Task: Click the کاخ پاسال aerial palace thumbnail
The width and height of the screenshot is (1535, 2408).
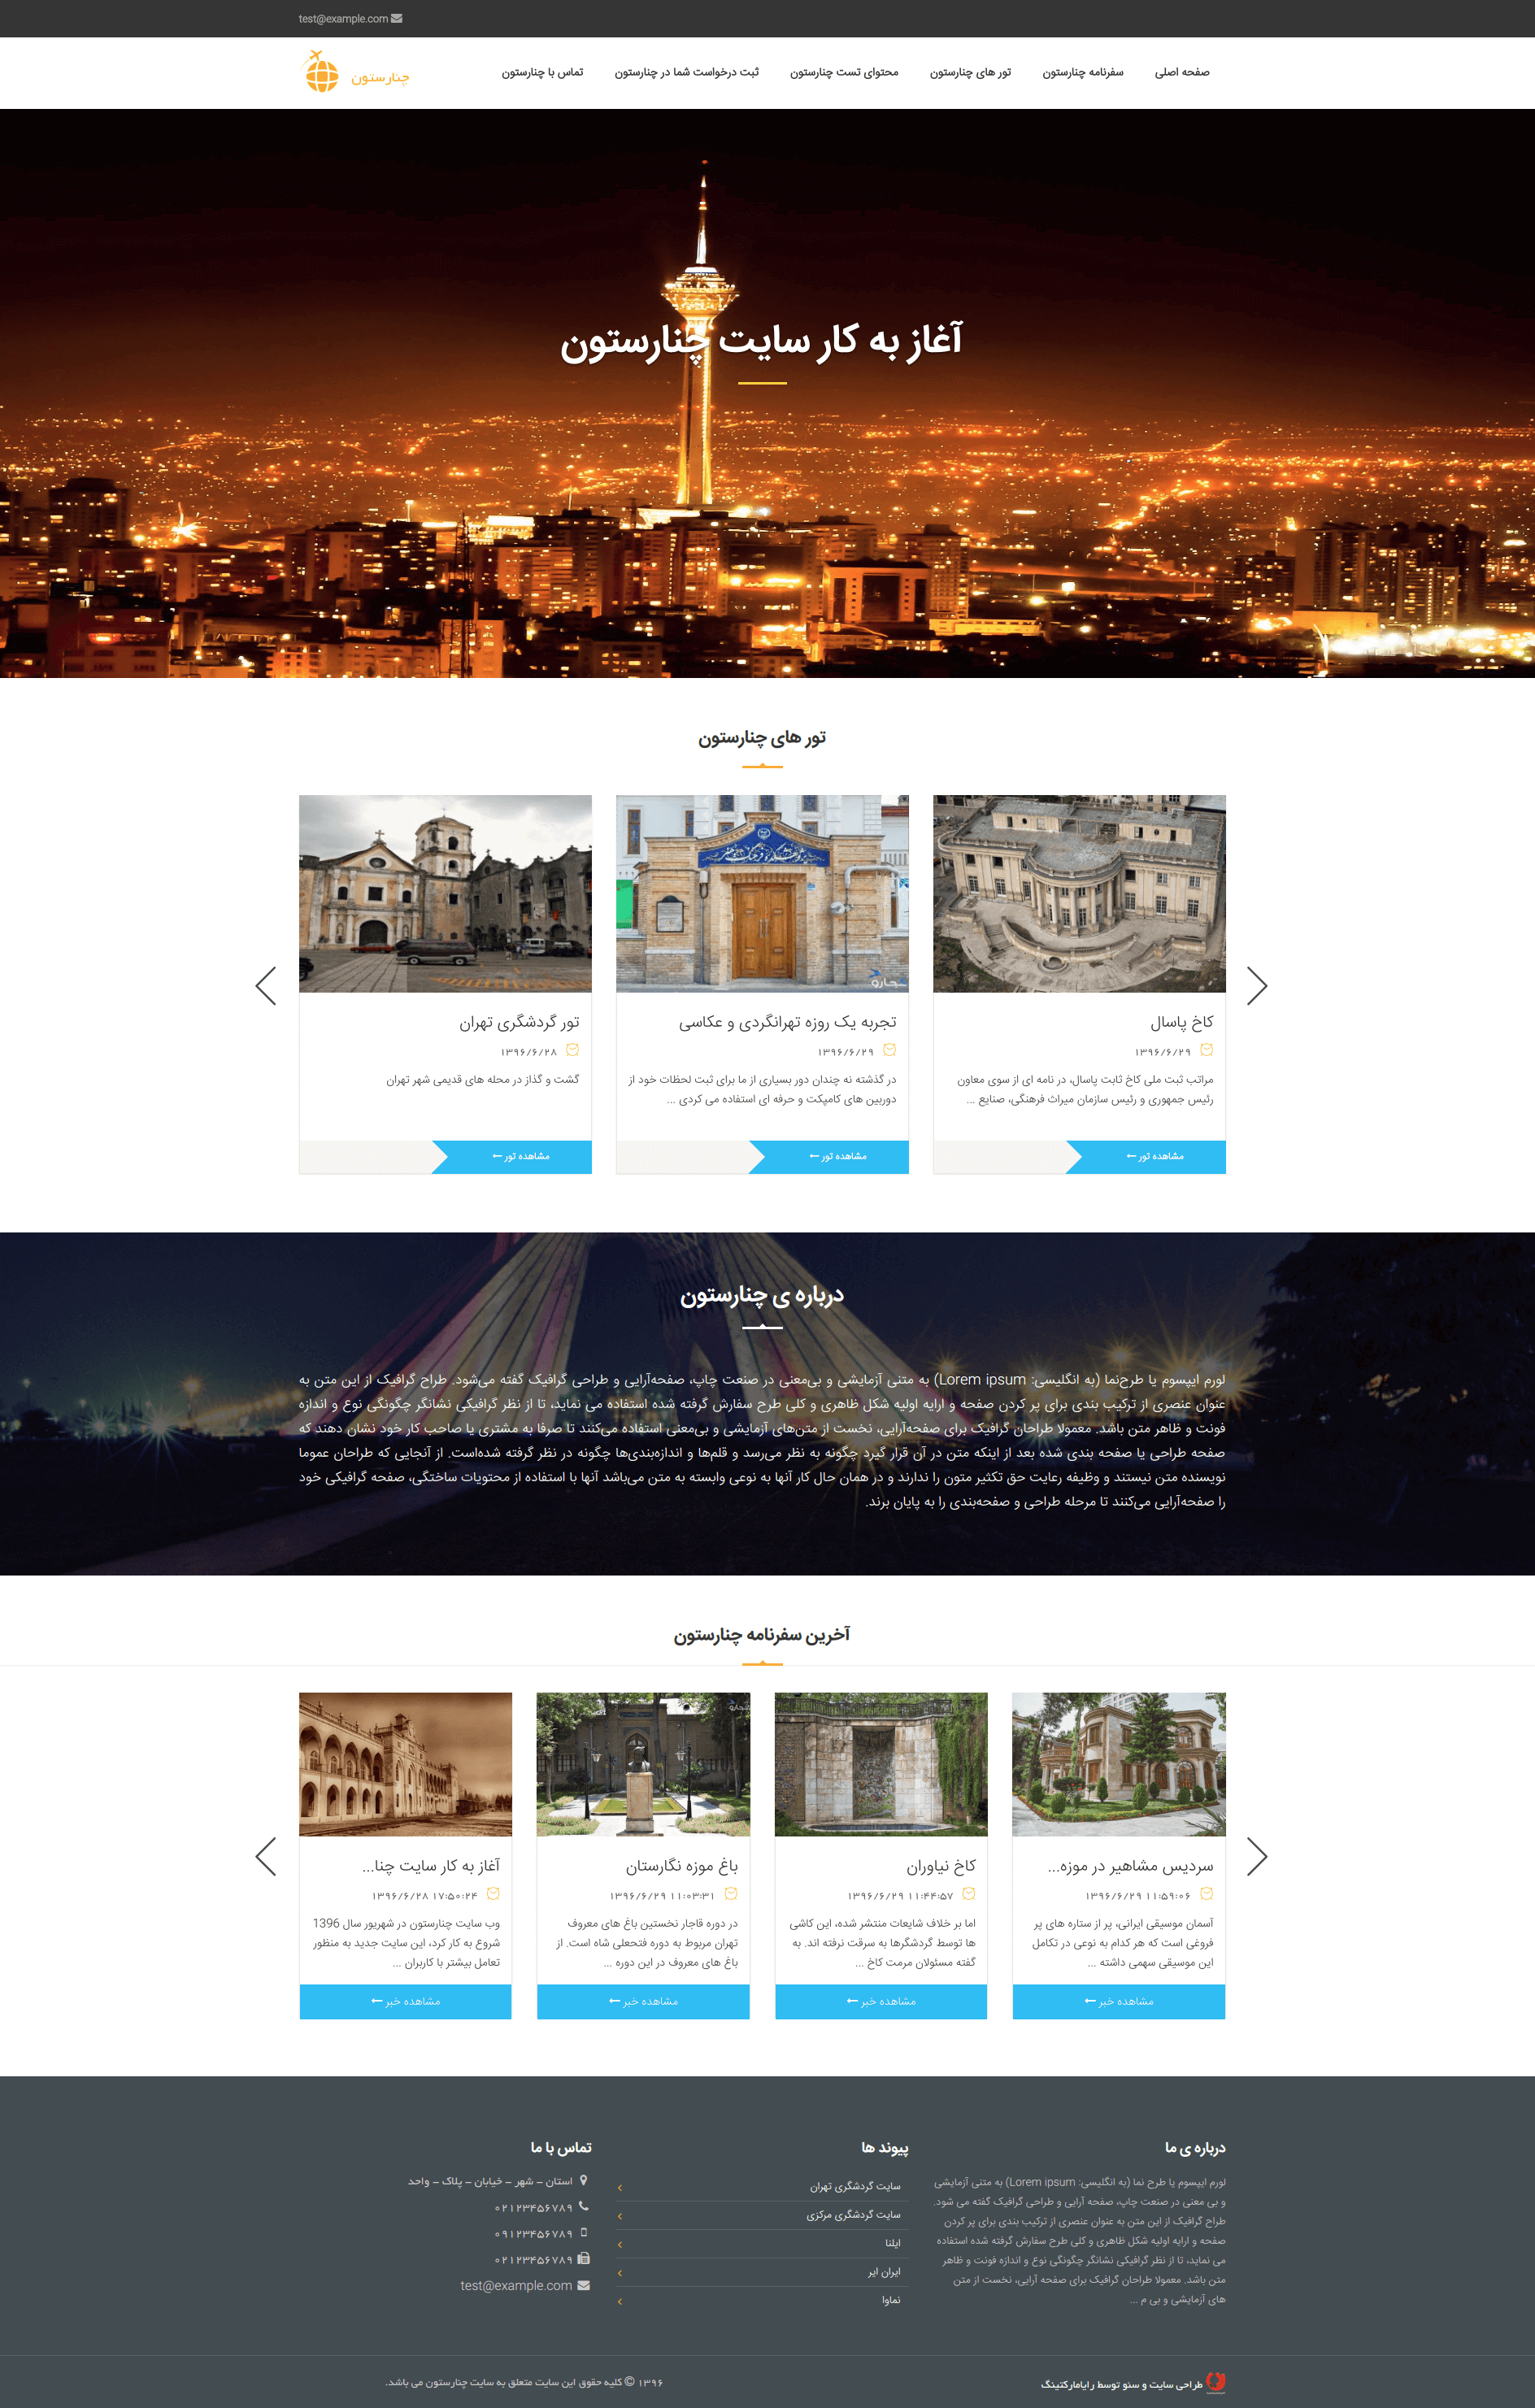Action: click(1079, 893)
